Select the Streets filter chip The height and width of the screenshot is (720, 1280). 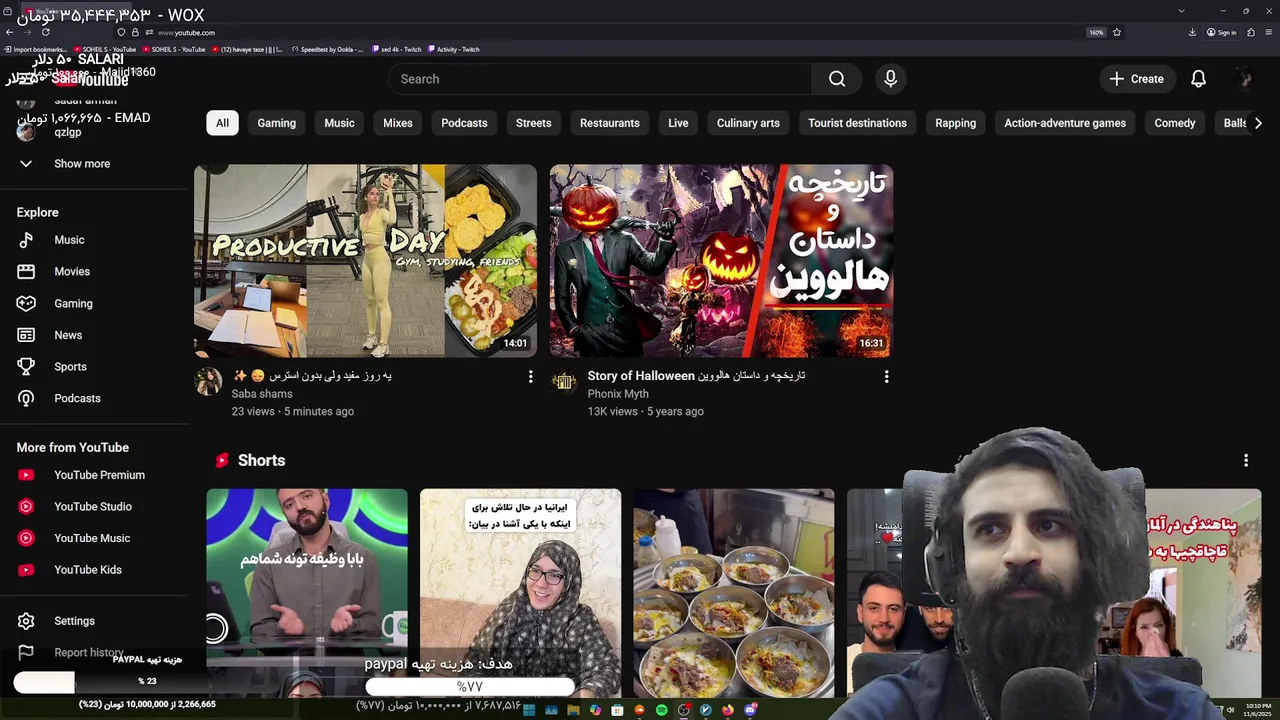(533, 123)
